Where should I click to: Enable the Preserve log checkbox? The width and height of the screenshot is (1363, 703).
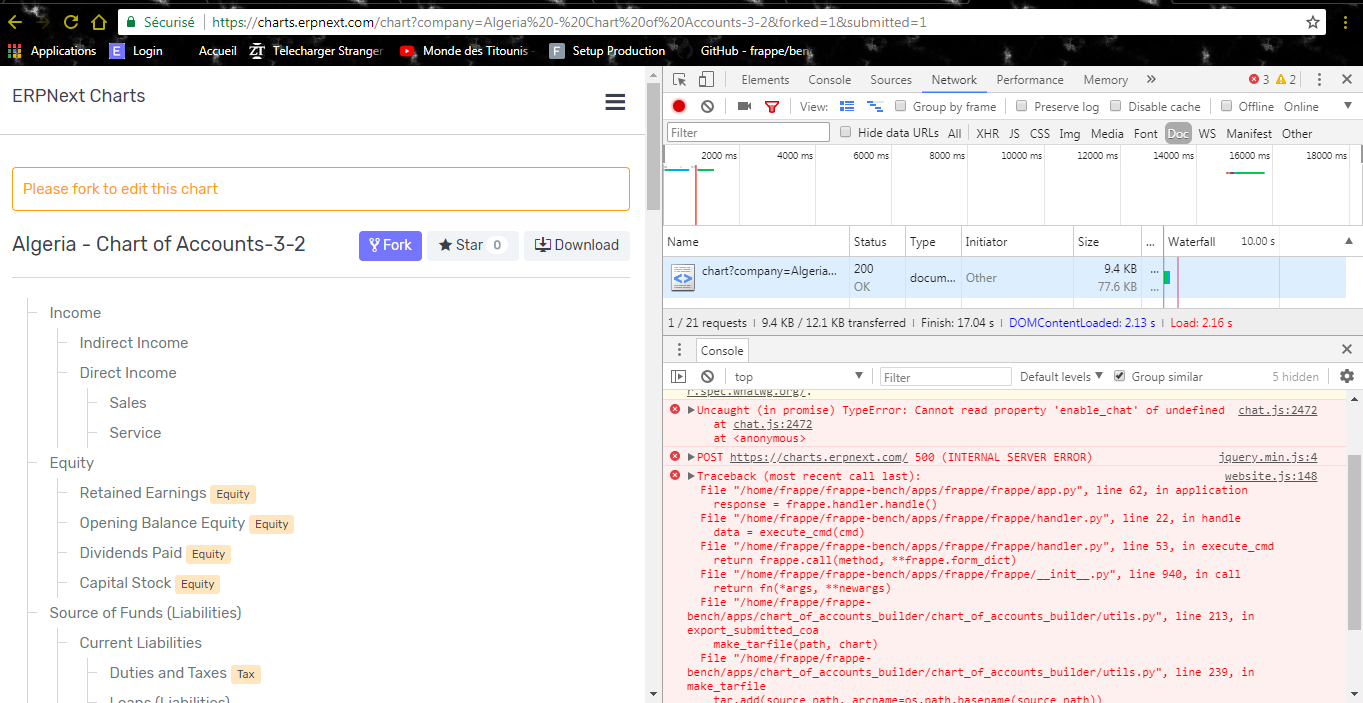pyautogui.click(x=1022, y=106)
